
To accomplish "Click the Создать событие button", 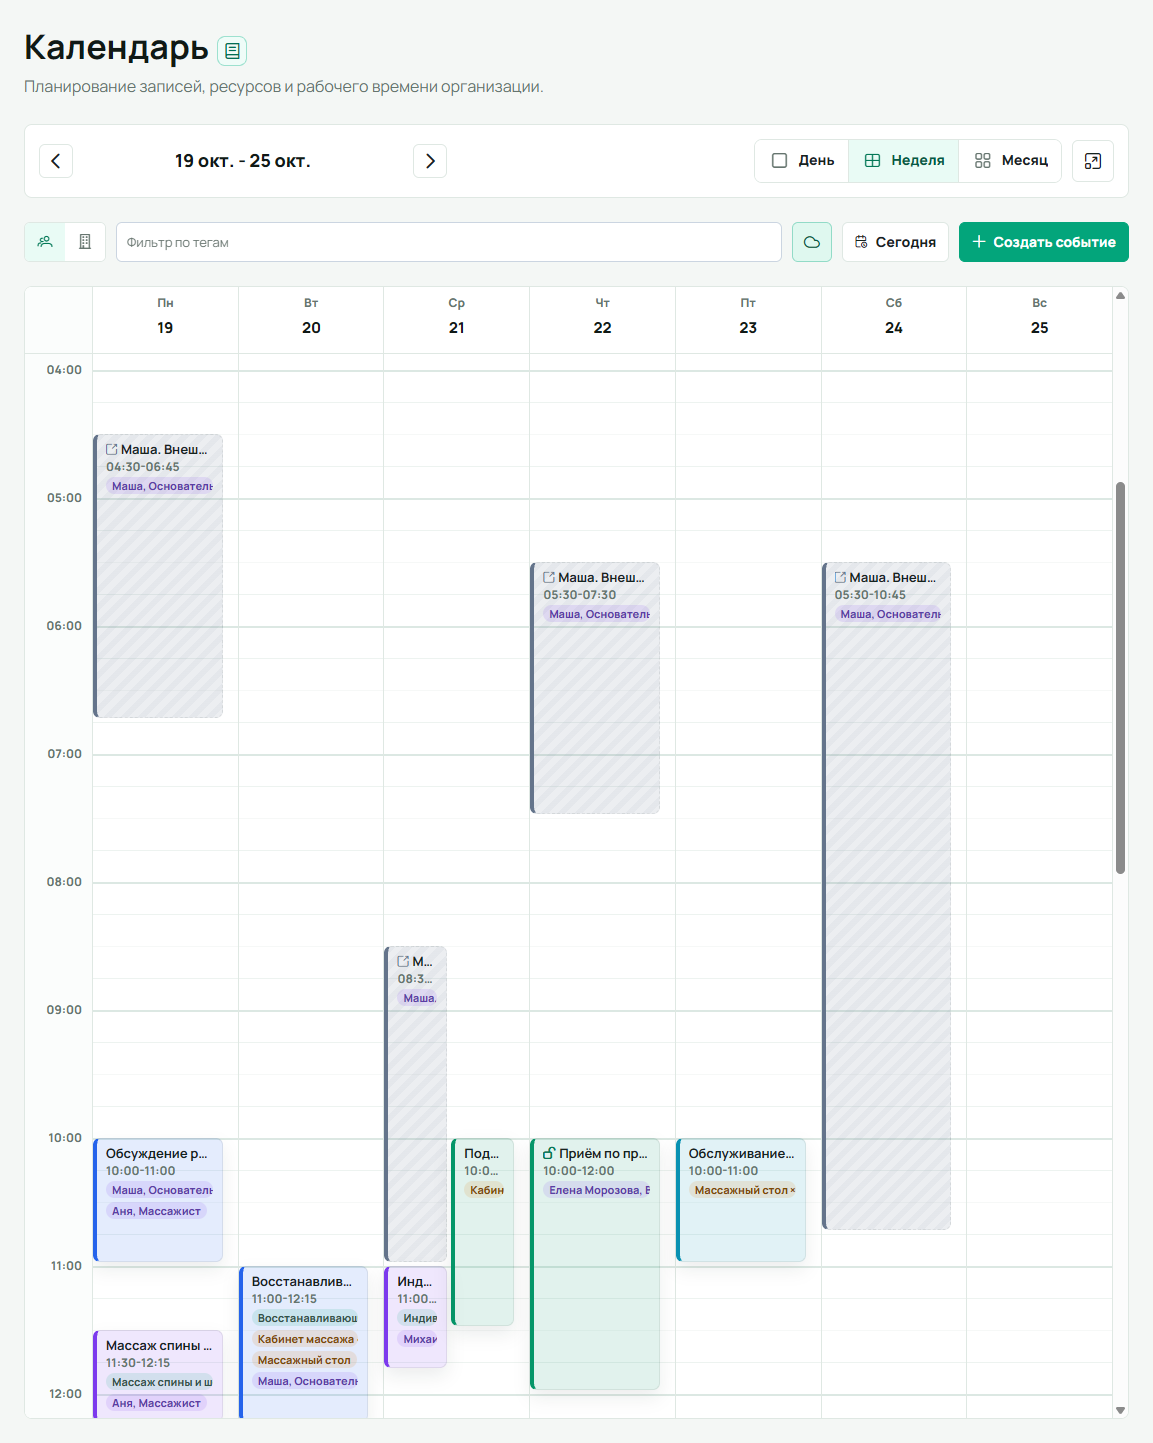I will [x=1044, y=242].
